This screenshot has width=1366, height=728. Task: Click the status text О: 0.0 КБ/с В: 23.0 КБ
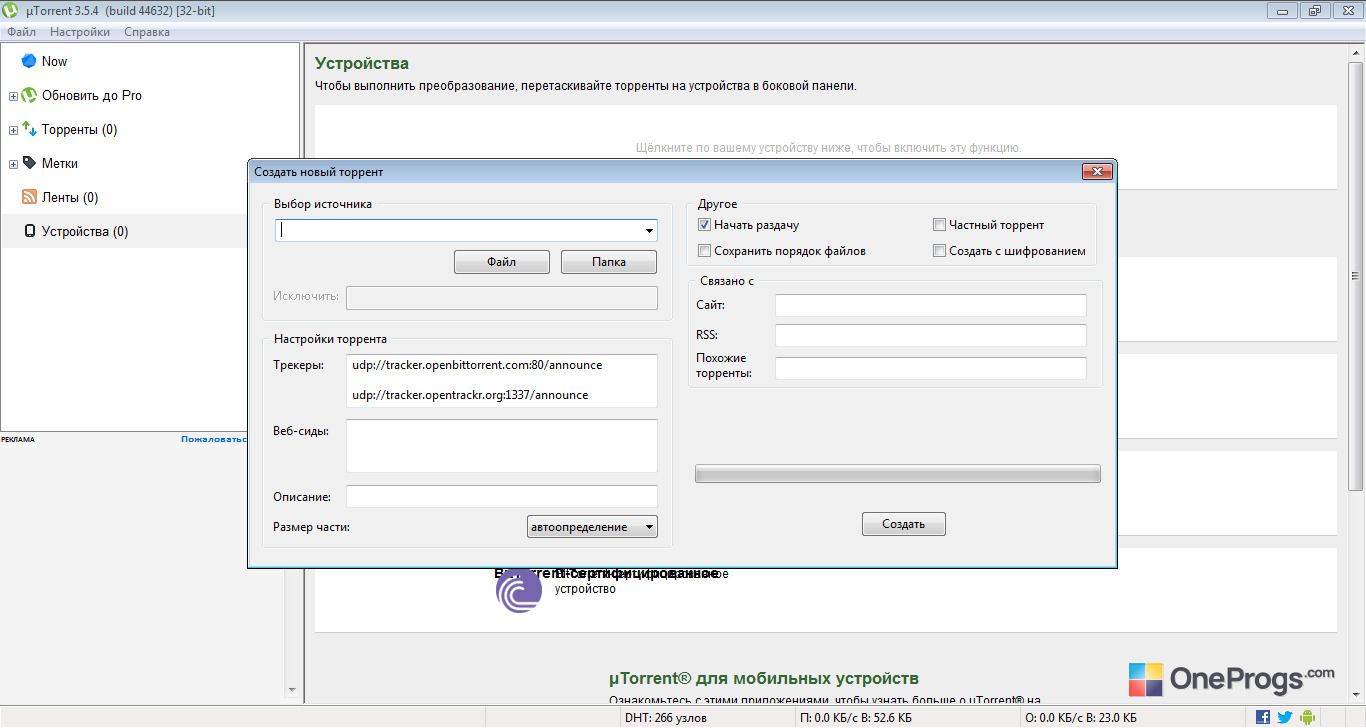coord(1081,718)
